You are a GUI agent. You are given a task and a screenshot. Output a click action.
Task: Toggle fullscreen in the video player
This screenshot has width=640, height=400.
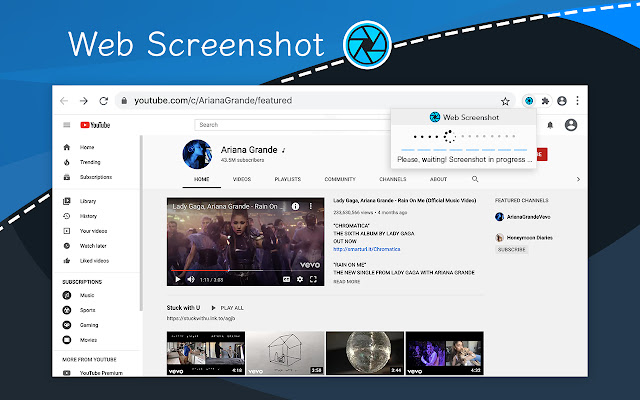point(313,279)
